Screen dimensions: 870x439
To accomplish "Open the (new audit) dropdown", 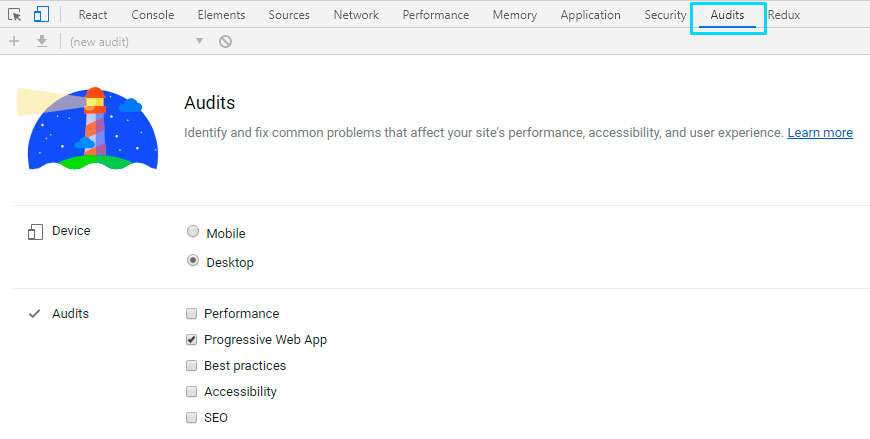I will pos(136,42).
